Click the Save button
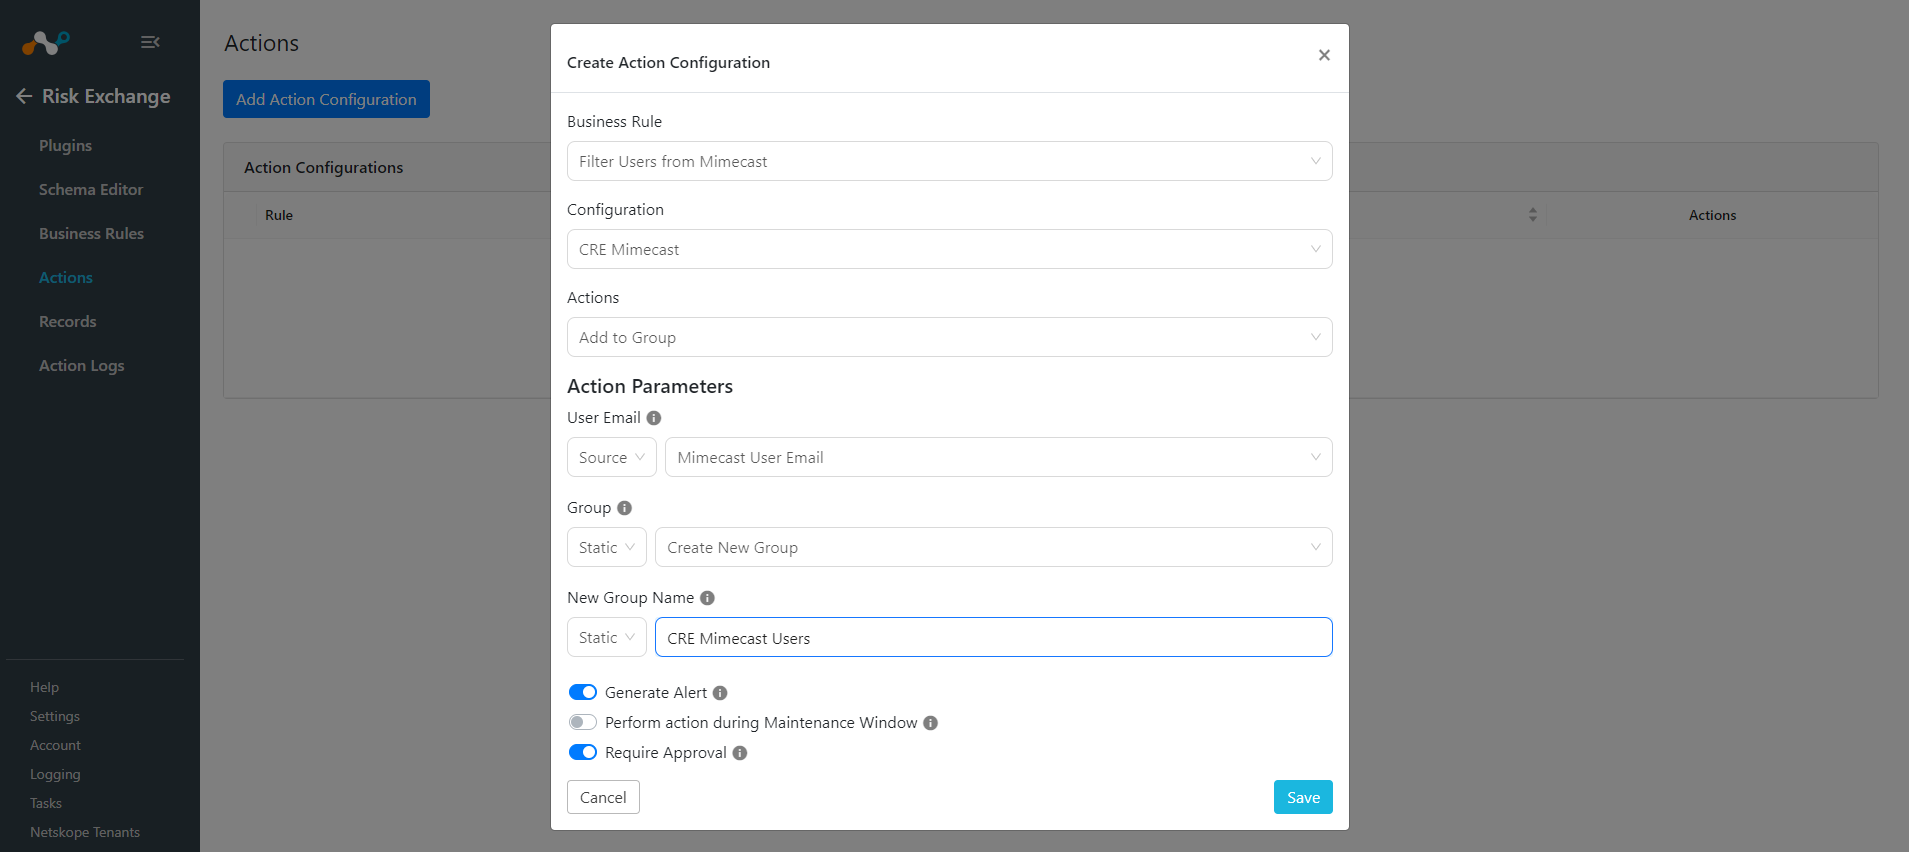This screenshot has width=1909, height=852. tap(1303, 797)
